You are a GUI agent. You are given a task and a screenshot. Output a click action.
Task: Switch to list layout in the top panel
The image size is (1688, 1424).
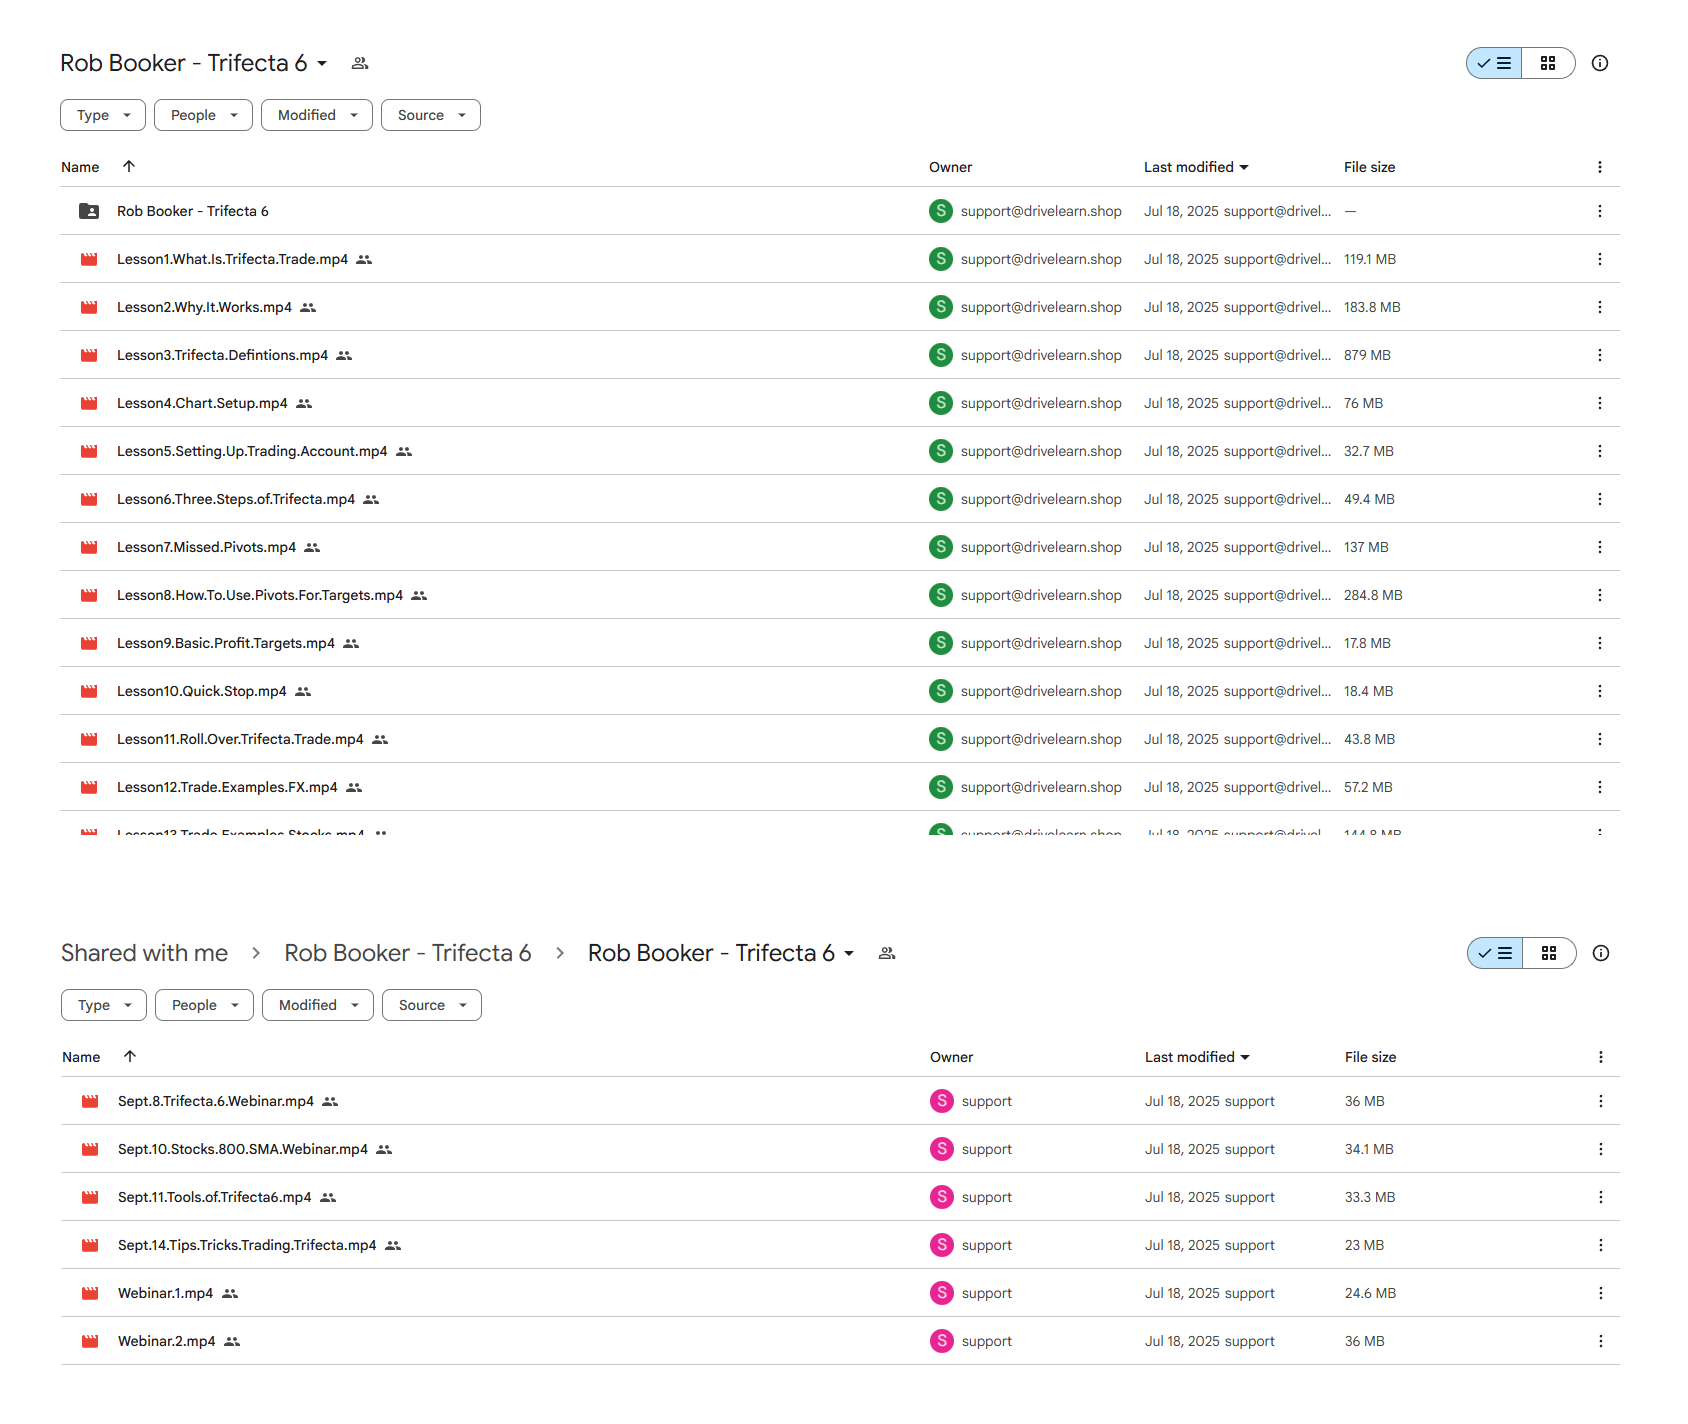click(x=1494, y=63)
